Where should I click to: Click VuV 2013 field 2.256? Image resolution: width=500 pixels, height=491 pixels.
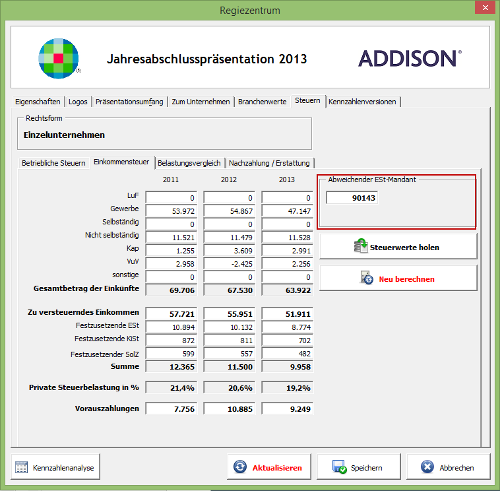click(x=287, y=263)
